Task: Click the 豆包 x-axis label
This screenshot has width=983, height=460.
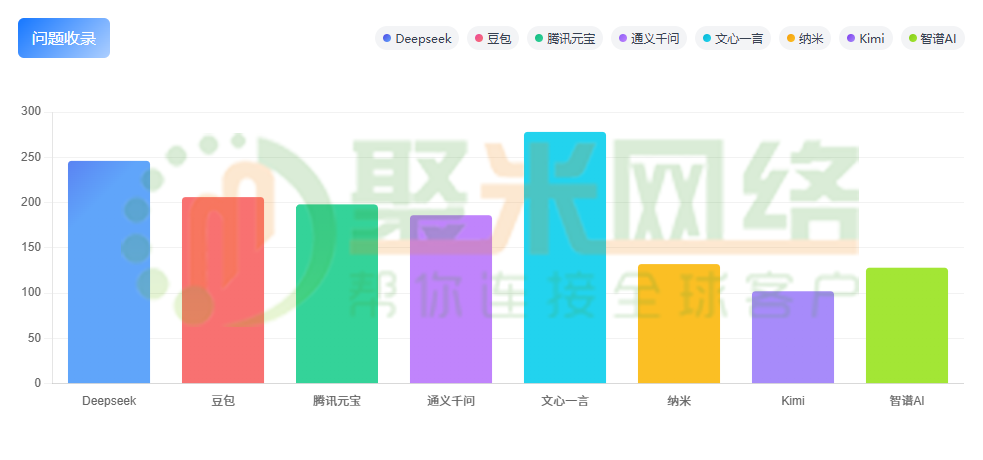Action: tap(223, 401)
